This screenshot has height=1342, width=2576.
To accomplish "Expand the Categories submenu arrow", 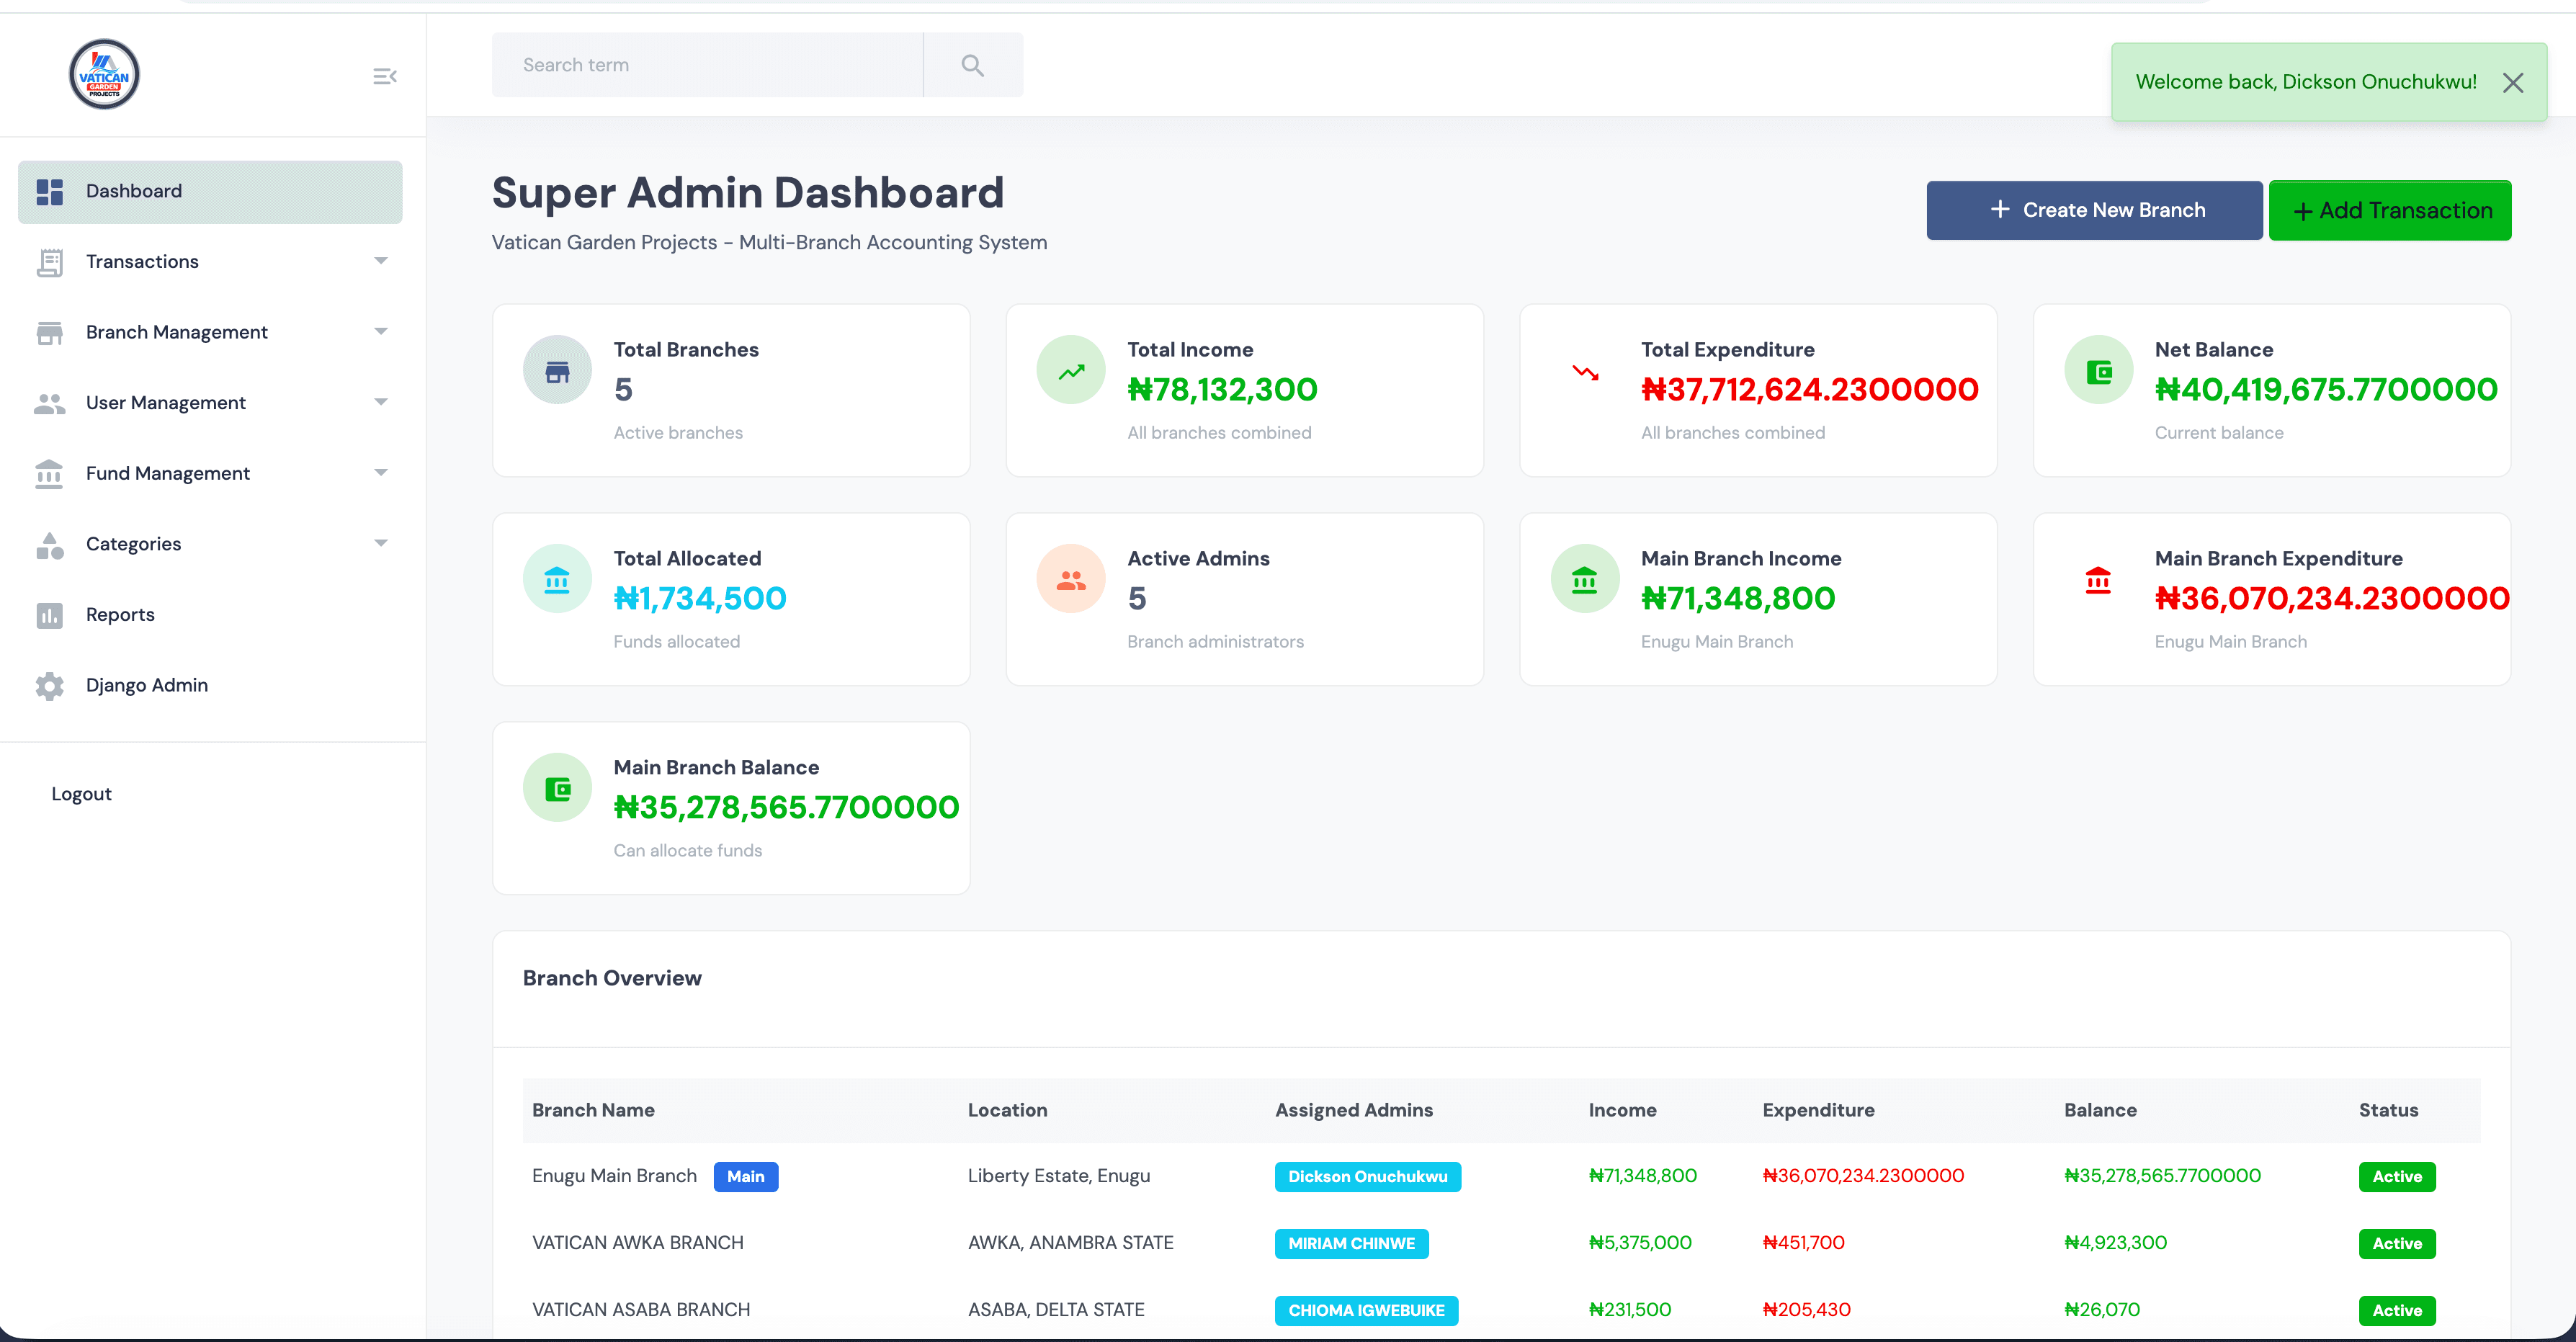I will coord(381,544).
